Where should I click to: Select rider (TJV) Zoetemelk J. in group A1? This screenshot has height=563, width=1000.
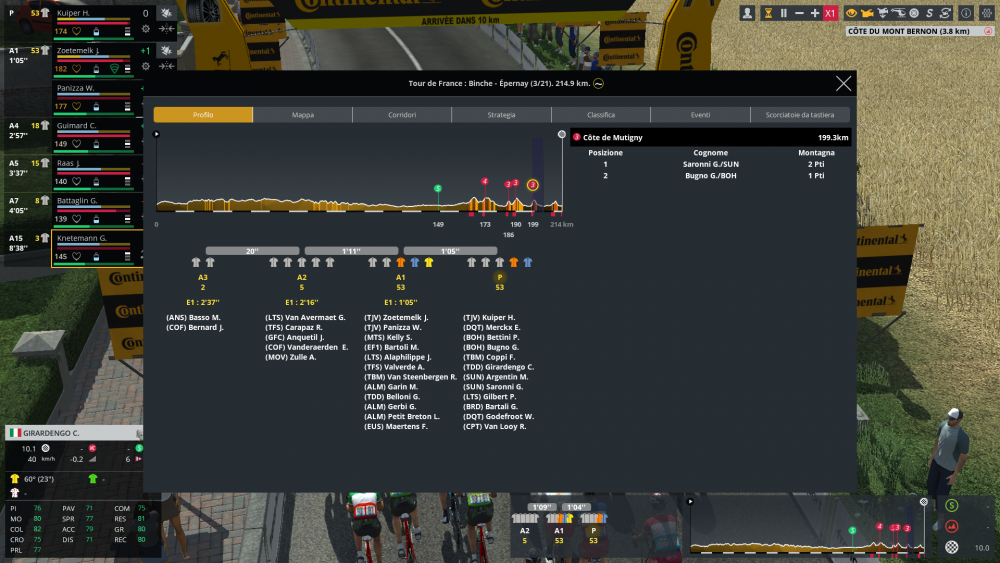pyautogui.click(x=396, y=318)
